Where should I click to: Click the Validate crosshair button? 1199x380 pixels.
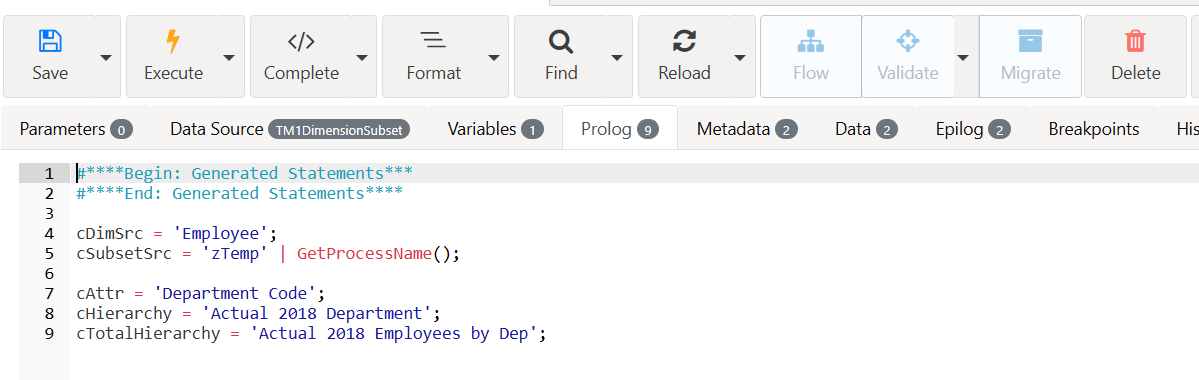(908, 57)
